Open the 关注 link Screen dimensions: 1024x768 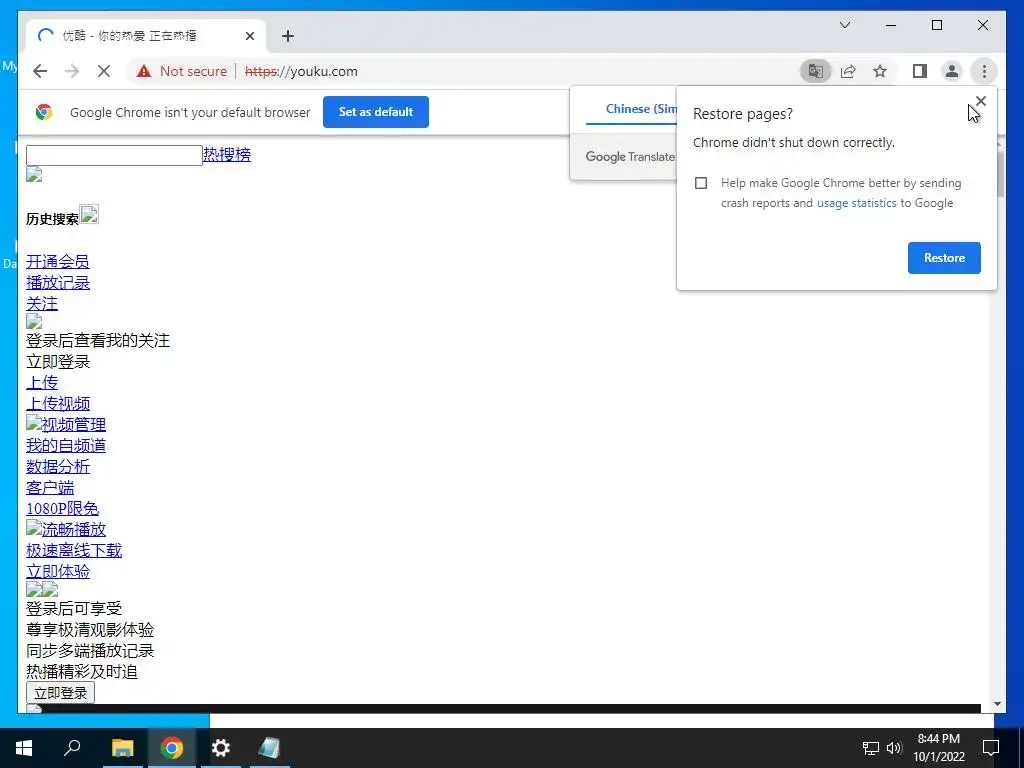(x=42, y=304)
